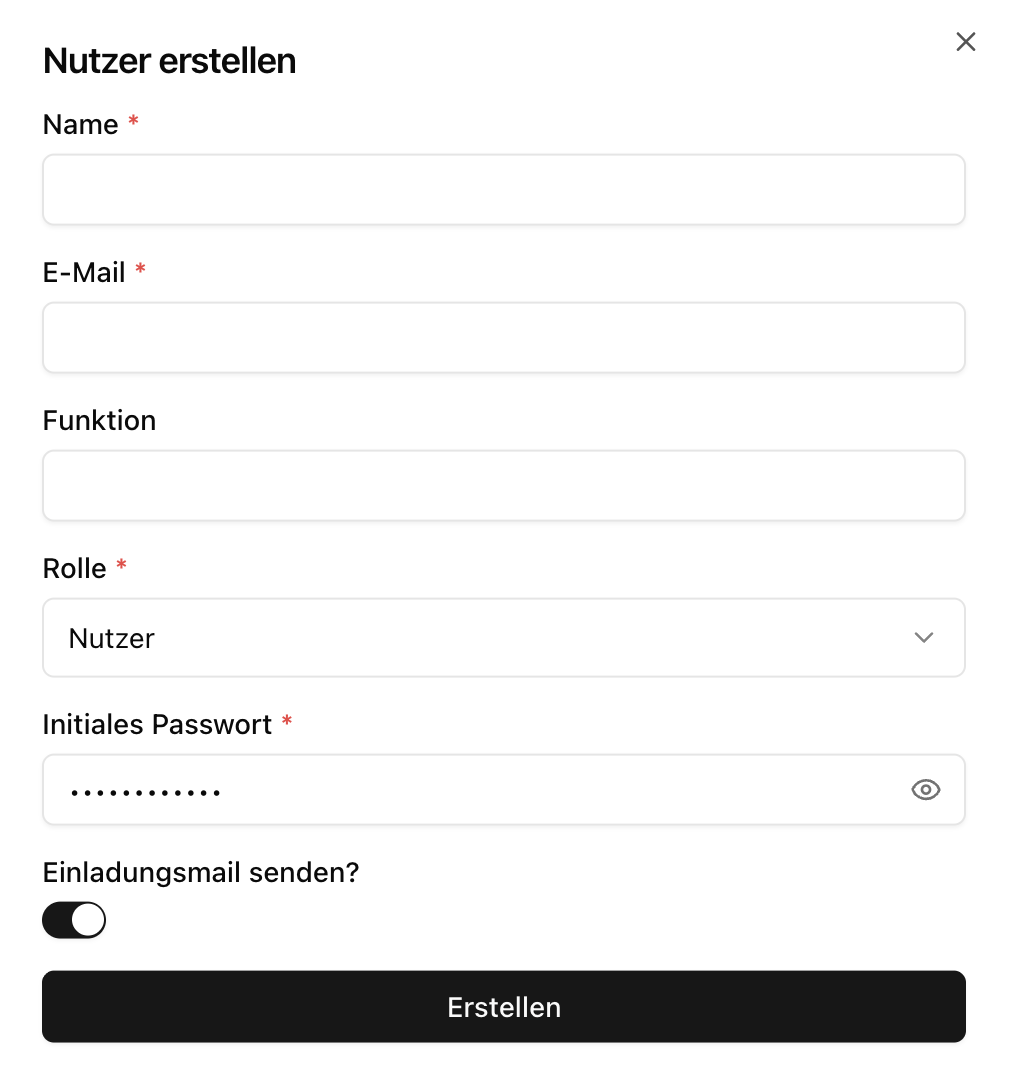Click the red asterisk beside Initiales Passwort
The image size is (1010, 1086).
click(287, 722)
